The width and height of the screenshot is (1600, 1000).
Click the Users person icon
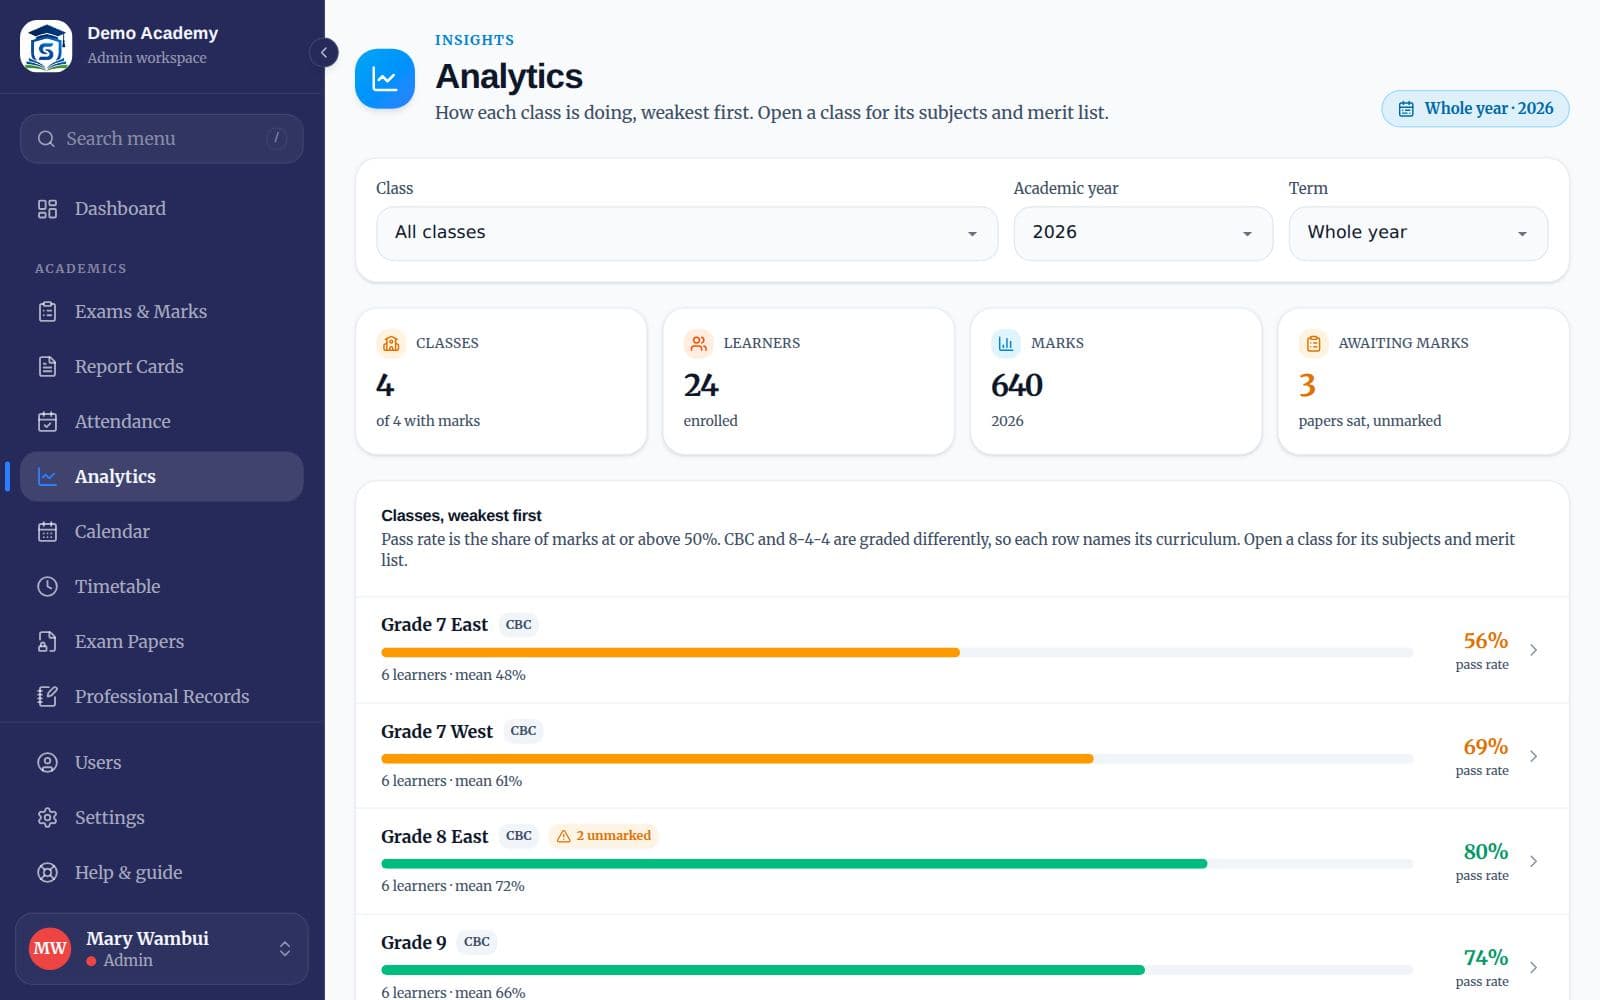pos(47,763)
